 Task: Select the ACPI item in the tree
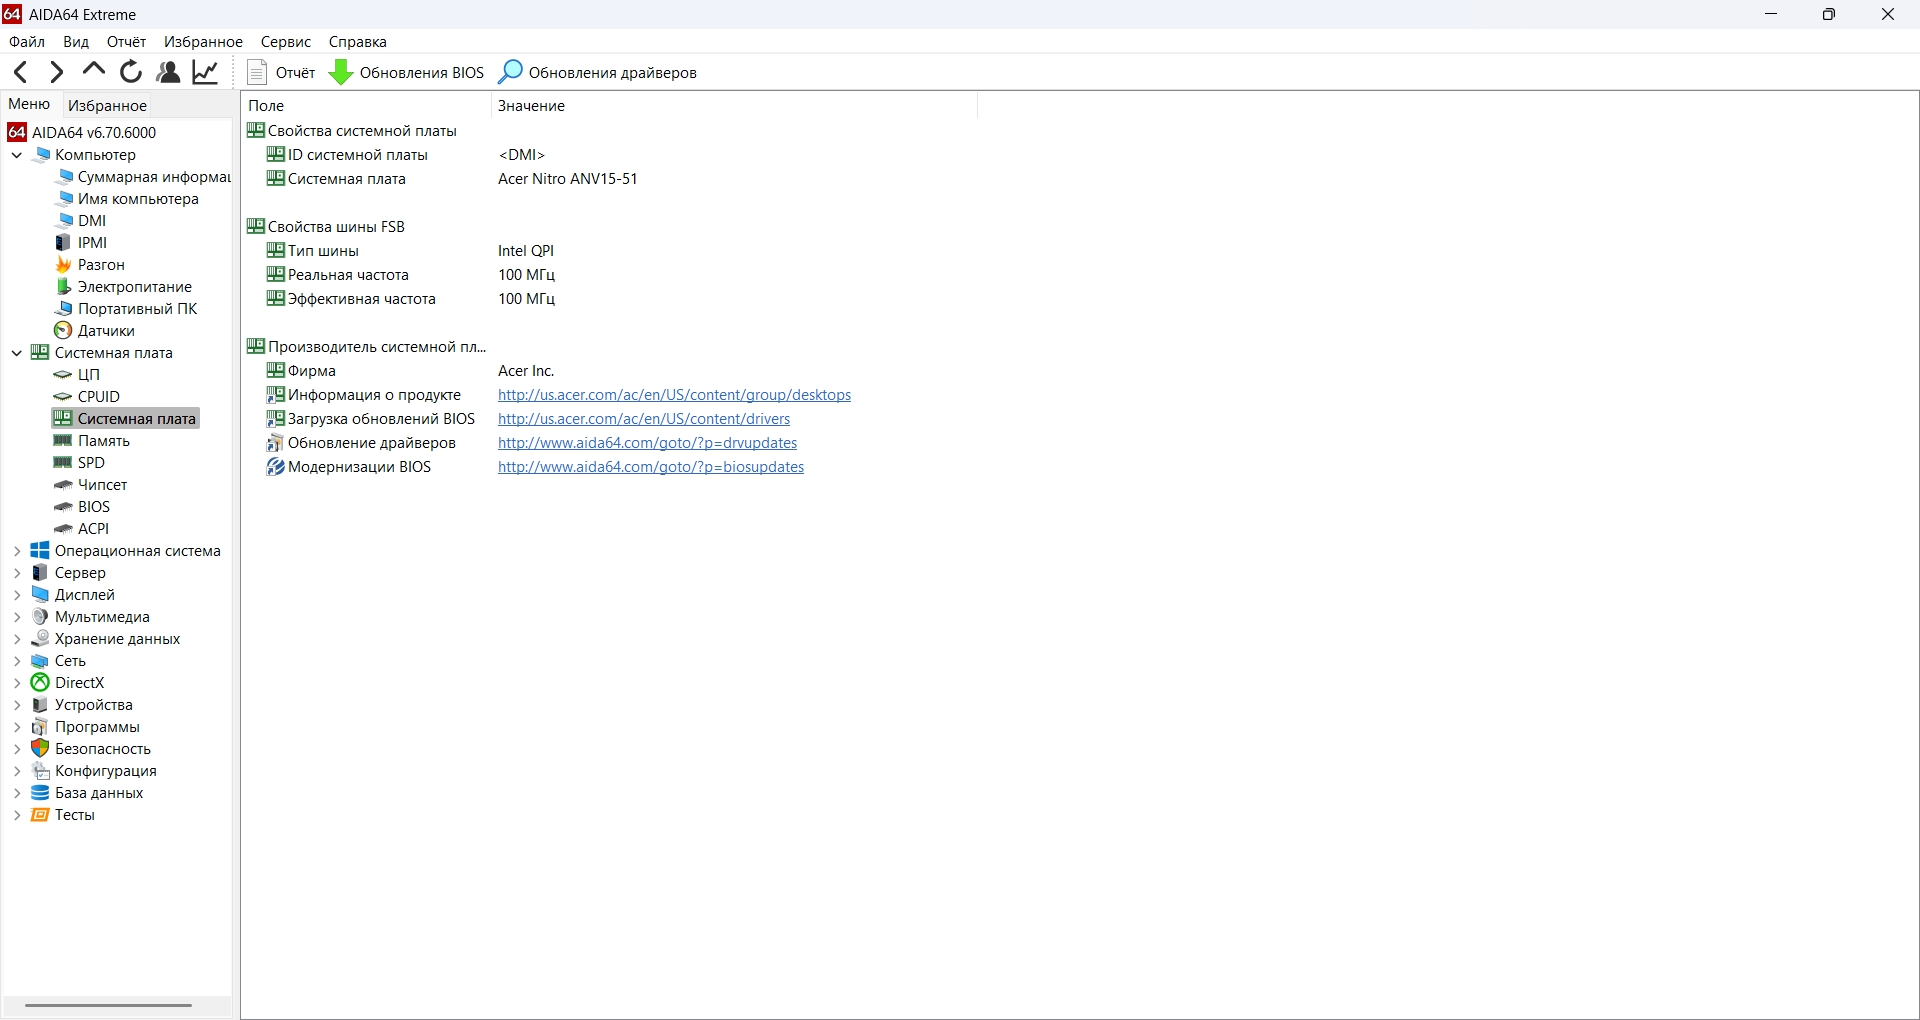click(82, 529)
